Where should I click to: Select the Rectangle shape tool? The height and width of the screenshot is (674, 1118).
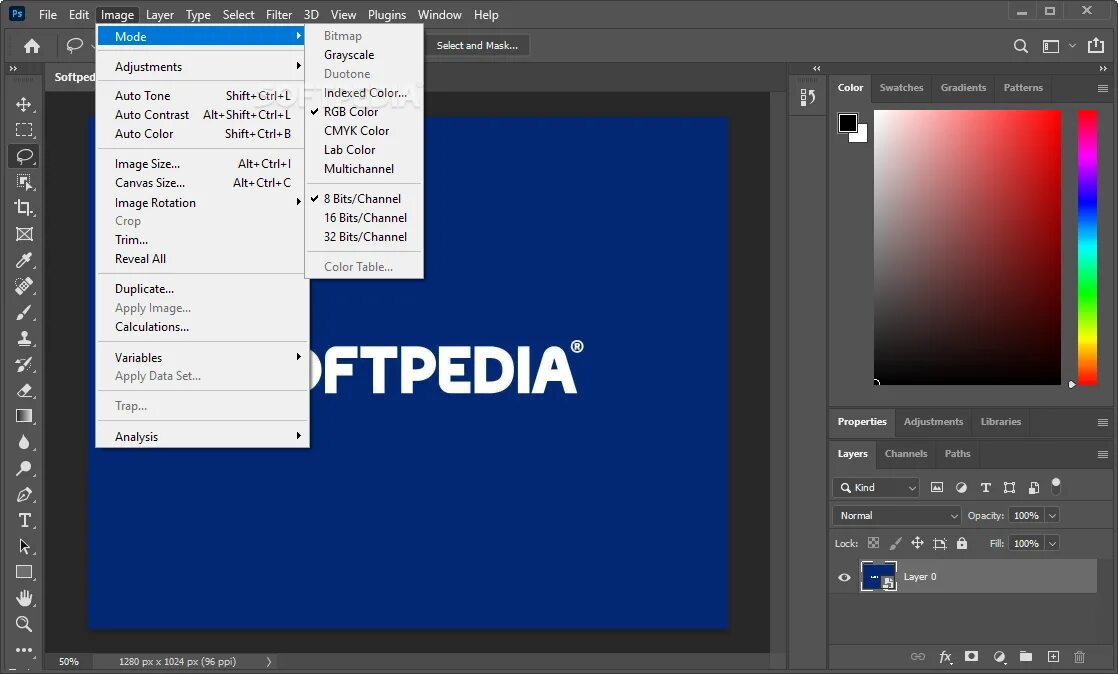[x=24, y=572]
